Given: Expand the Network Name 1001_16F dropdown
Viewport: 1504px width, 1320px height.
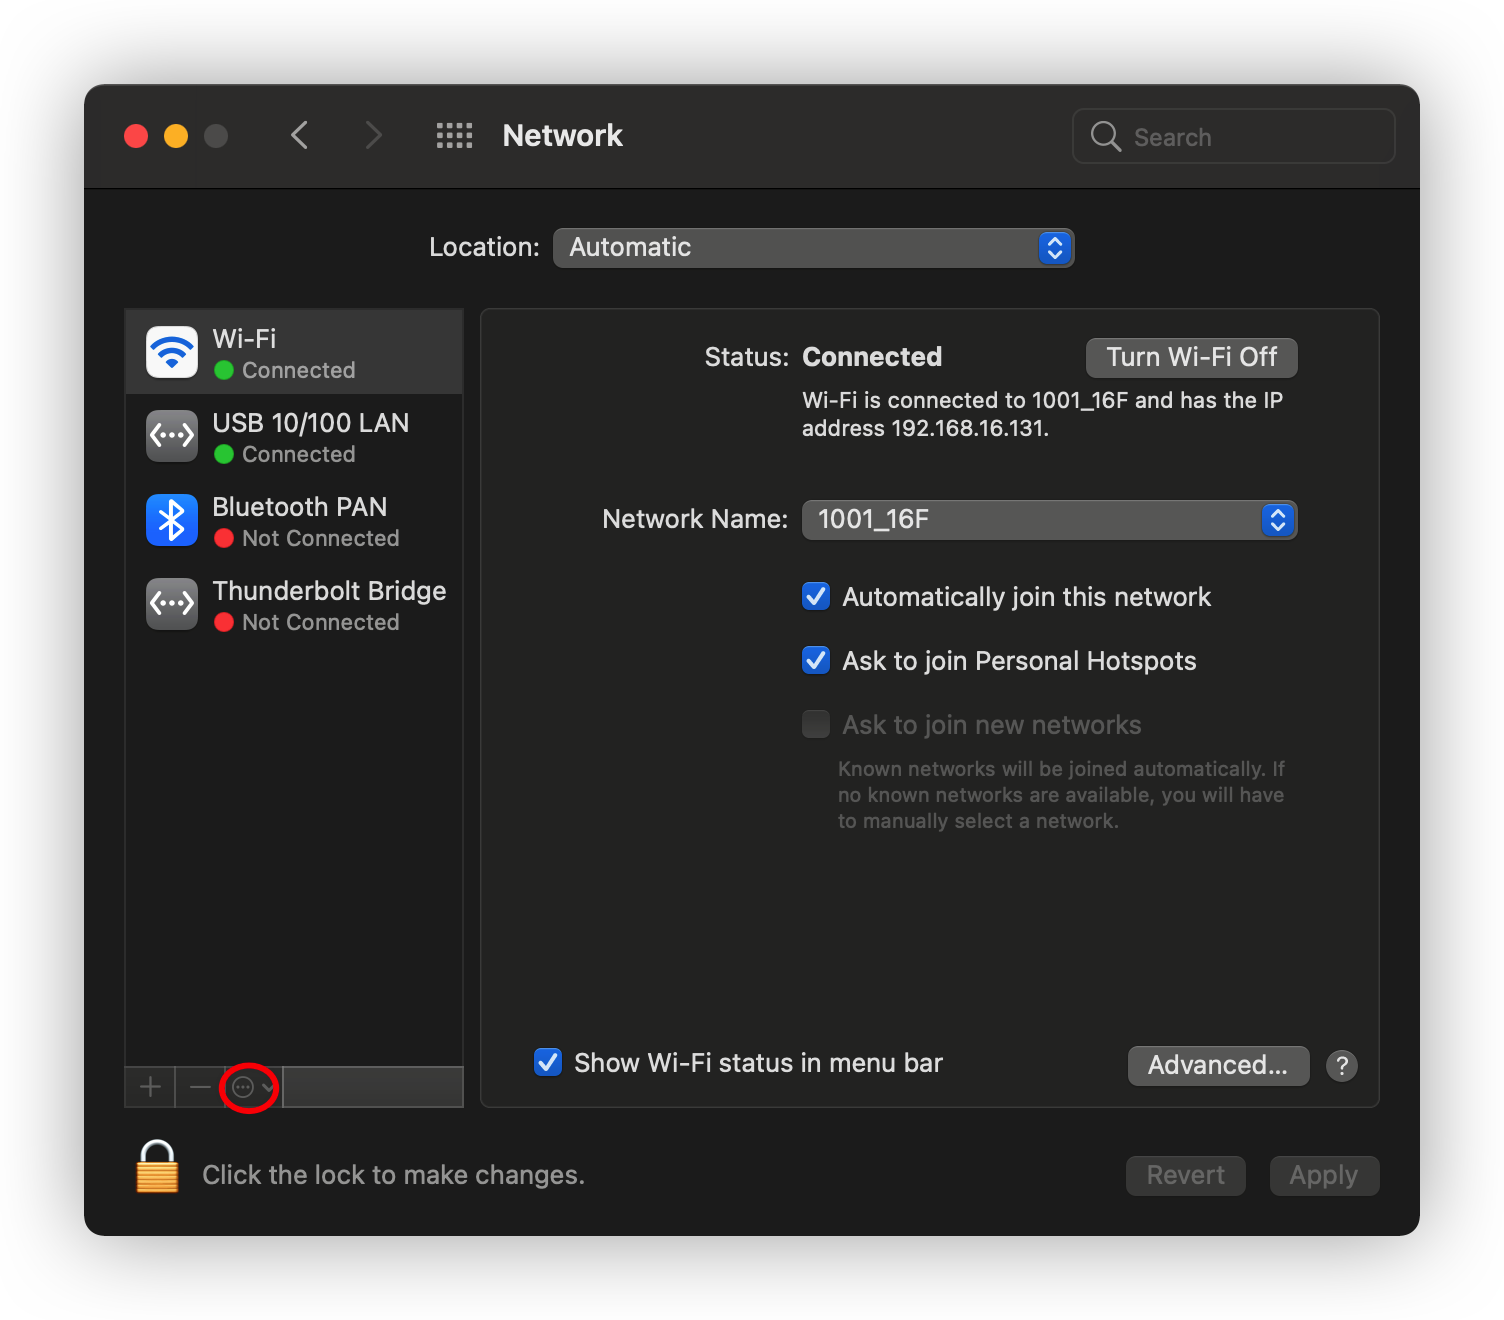Looking at the screenshot, I should (x=1049, y=520).
